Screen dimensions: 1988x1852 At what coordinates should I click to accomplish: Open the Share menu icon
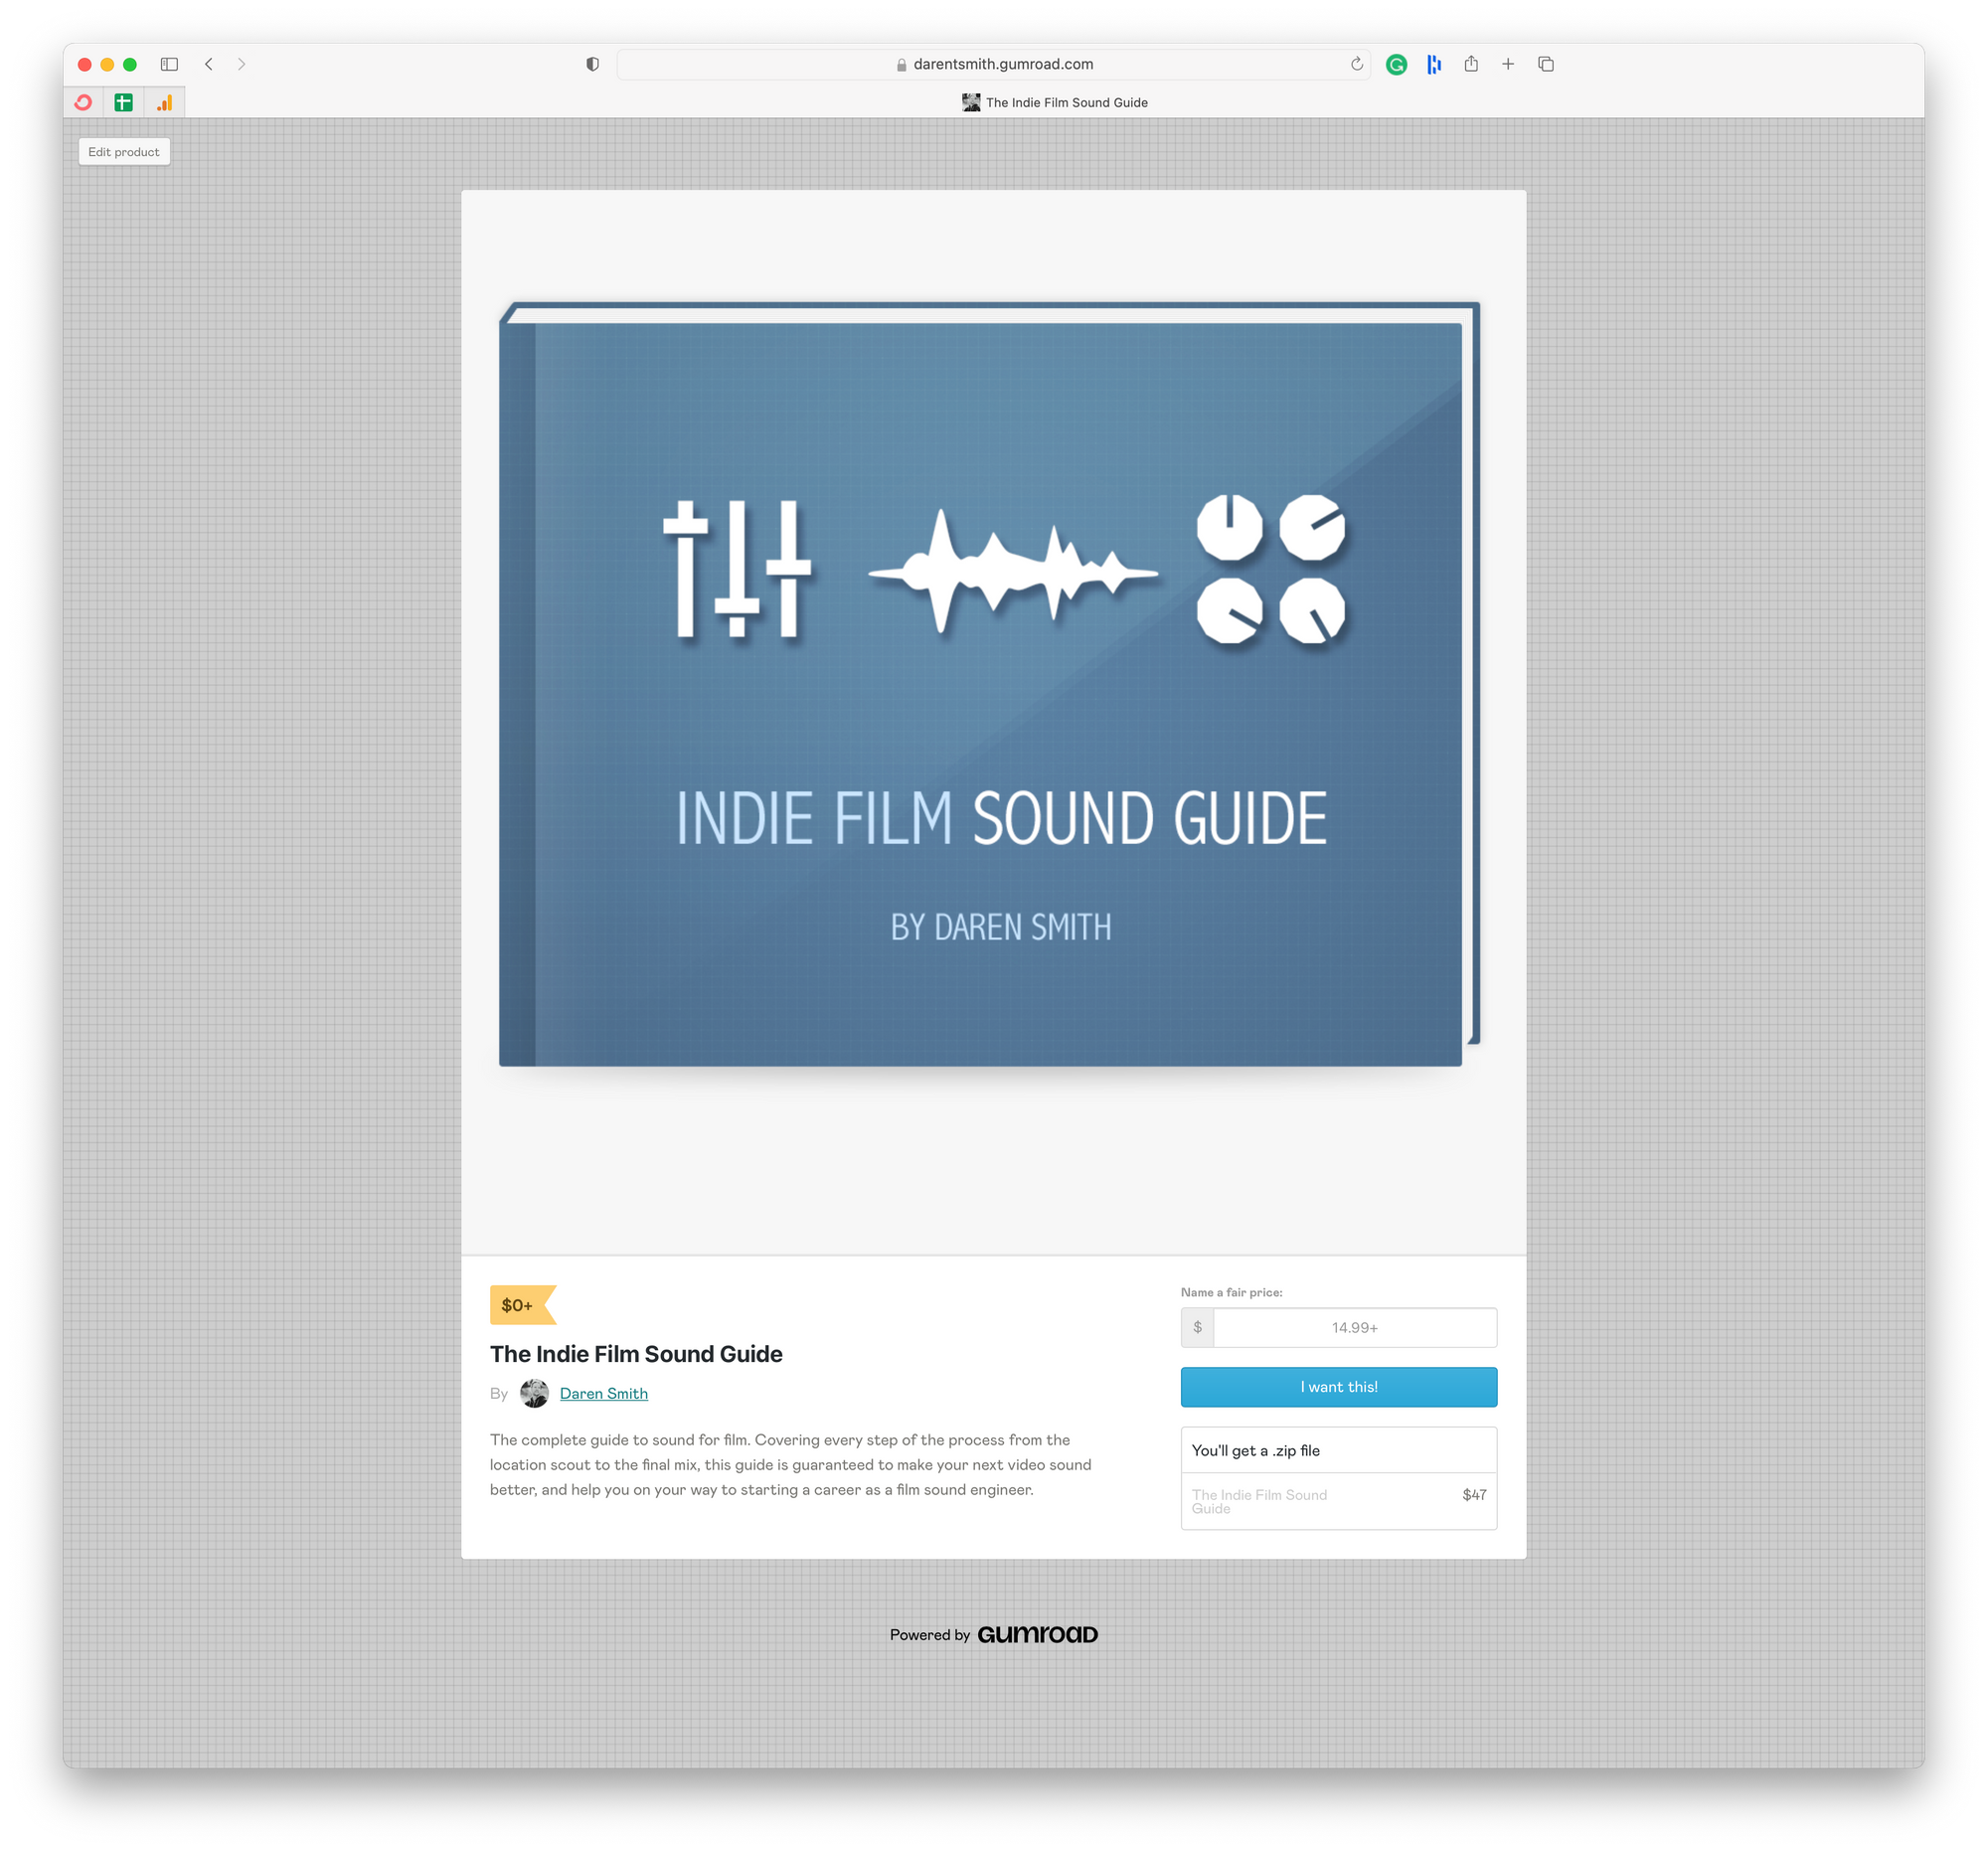(x=1470, y=64)
